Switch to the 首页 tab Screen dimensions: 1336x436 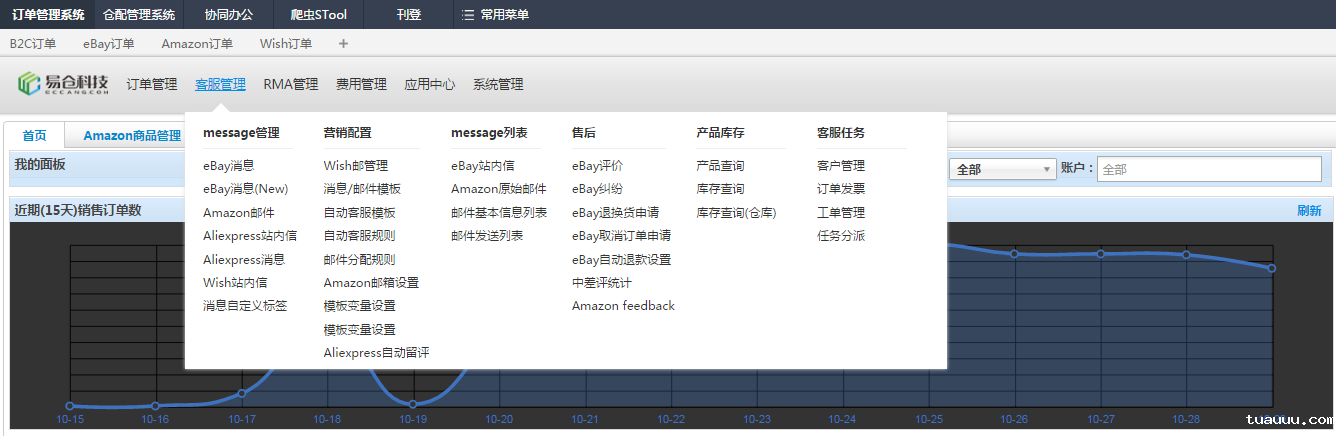(x=34, y=136)
